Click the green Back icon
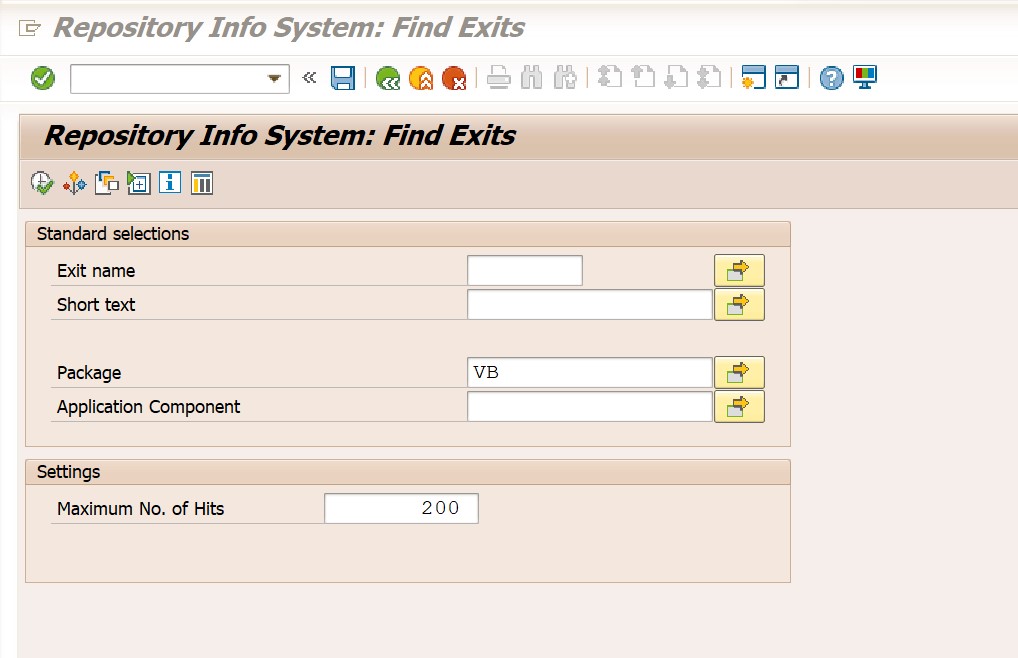 388,79
